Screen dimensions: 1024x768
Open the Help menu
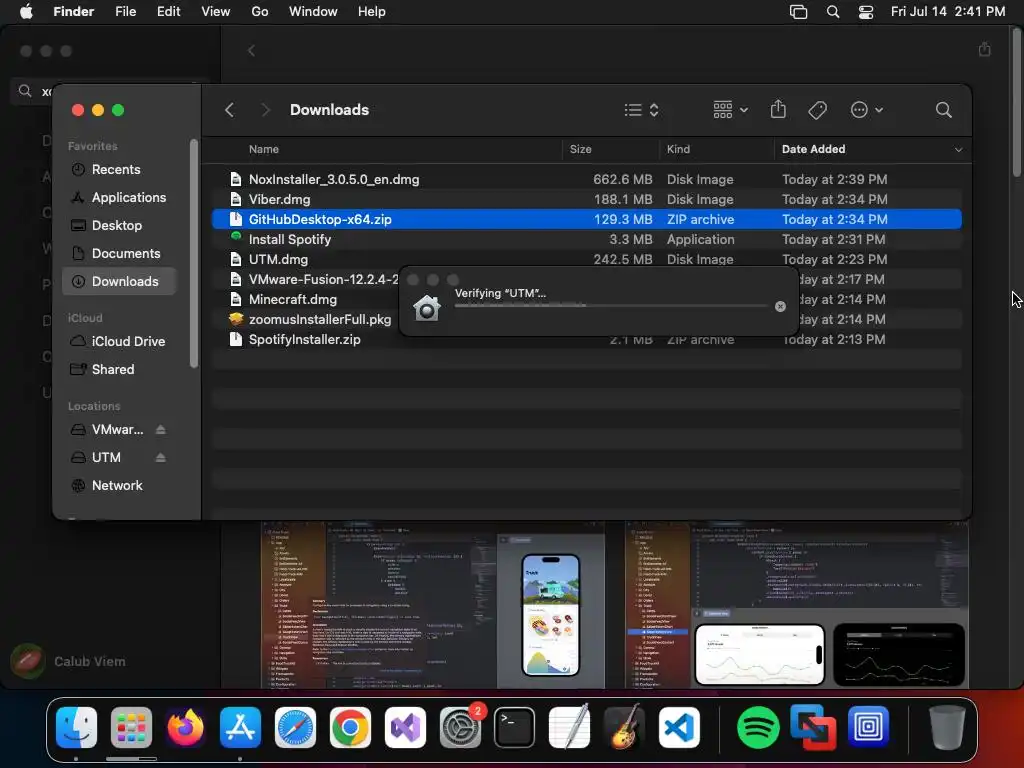[x=372, y=12]
